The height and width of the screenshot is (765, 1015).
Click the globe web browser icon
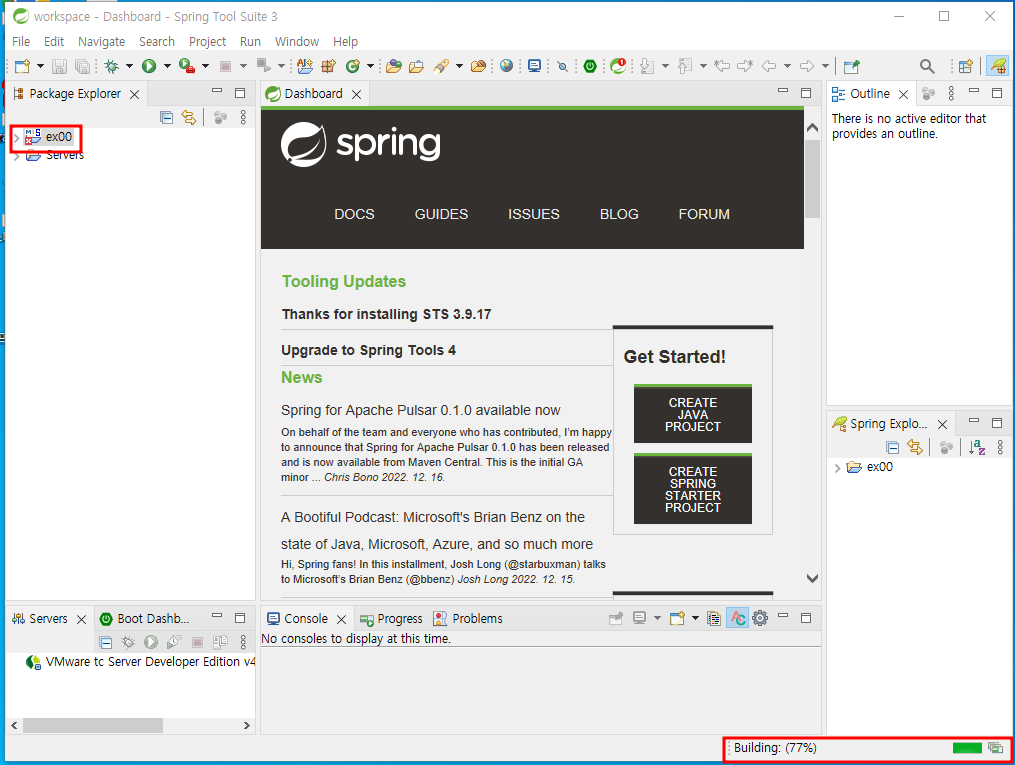(x=506, y=66)
